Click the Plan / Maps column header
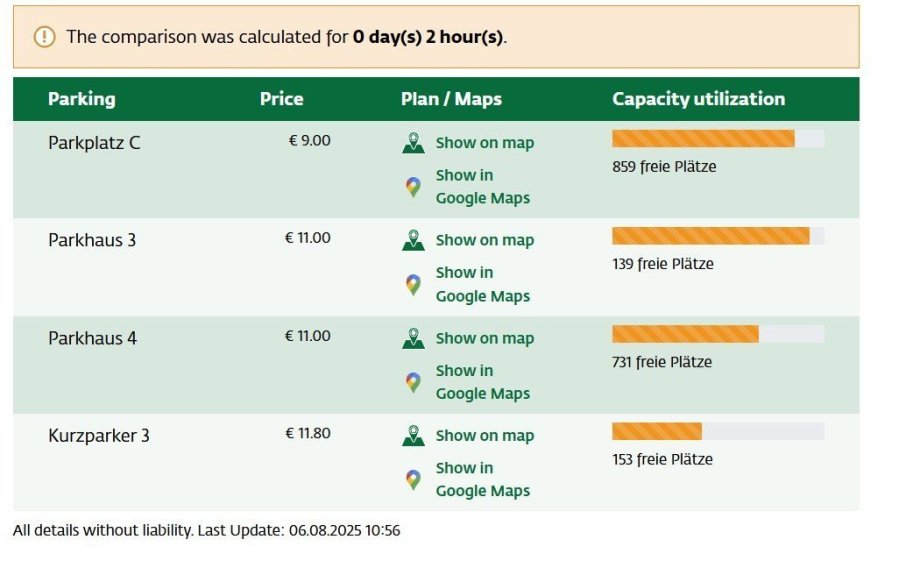Image resolution: width=920 pixels, height=568 pixels. [451, 99]
